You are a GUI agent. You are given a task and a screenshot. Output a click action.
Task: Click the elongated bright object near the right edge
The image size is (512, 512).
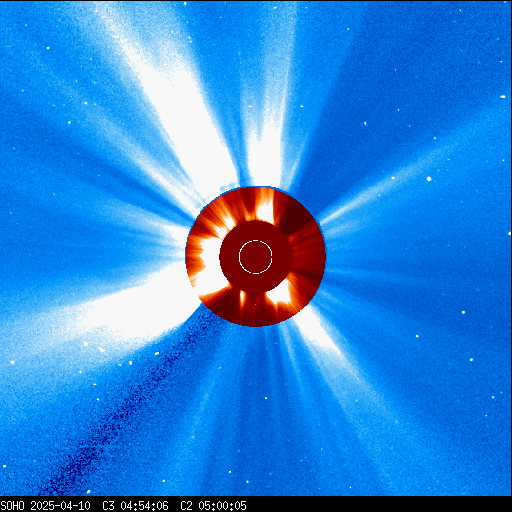[x=503, y=97]
